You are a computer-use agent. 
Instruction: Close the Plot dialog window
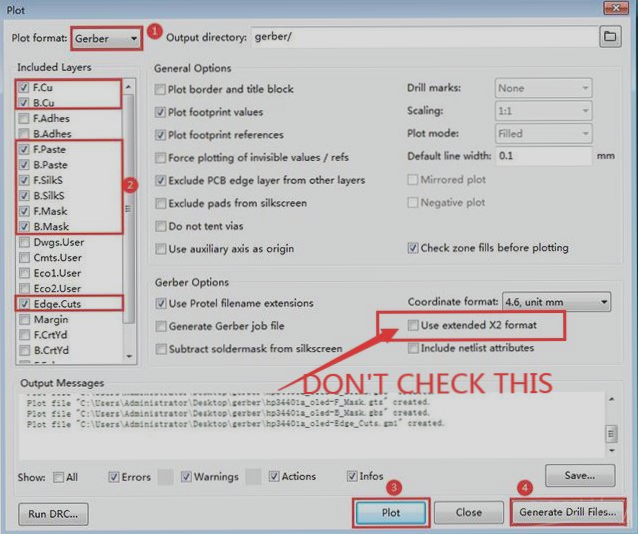pyautogui.click(x=617, y=8)
